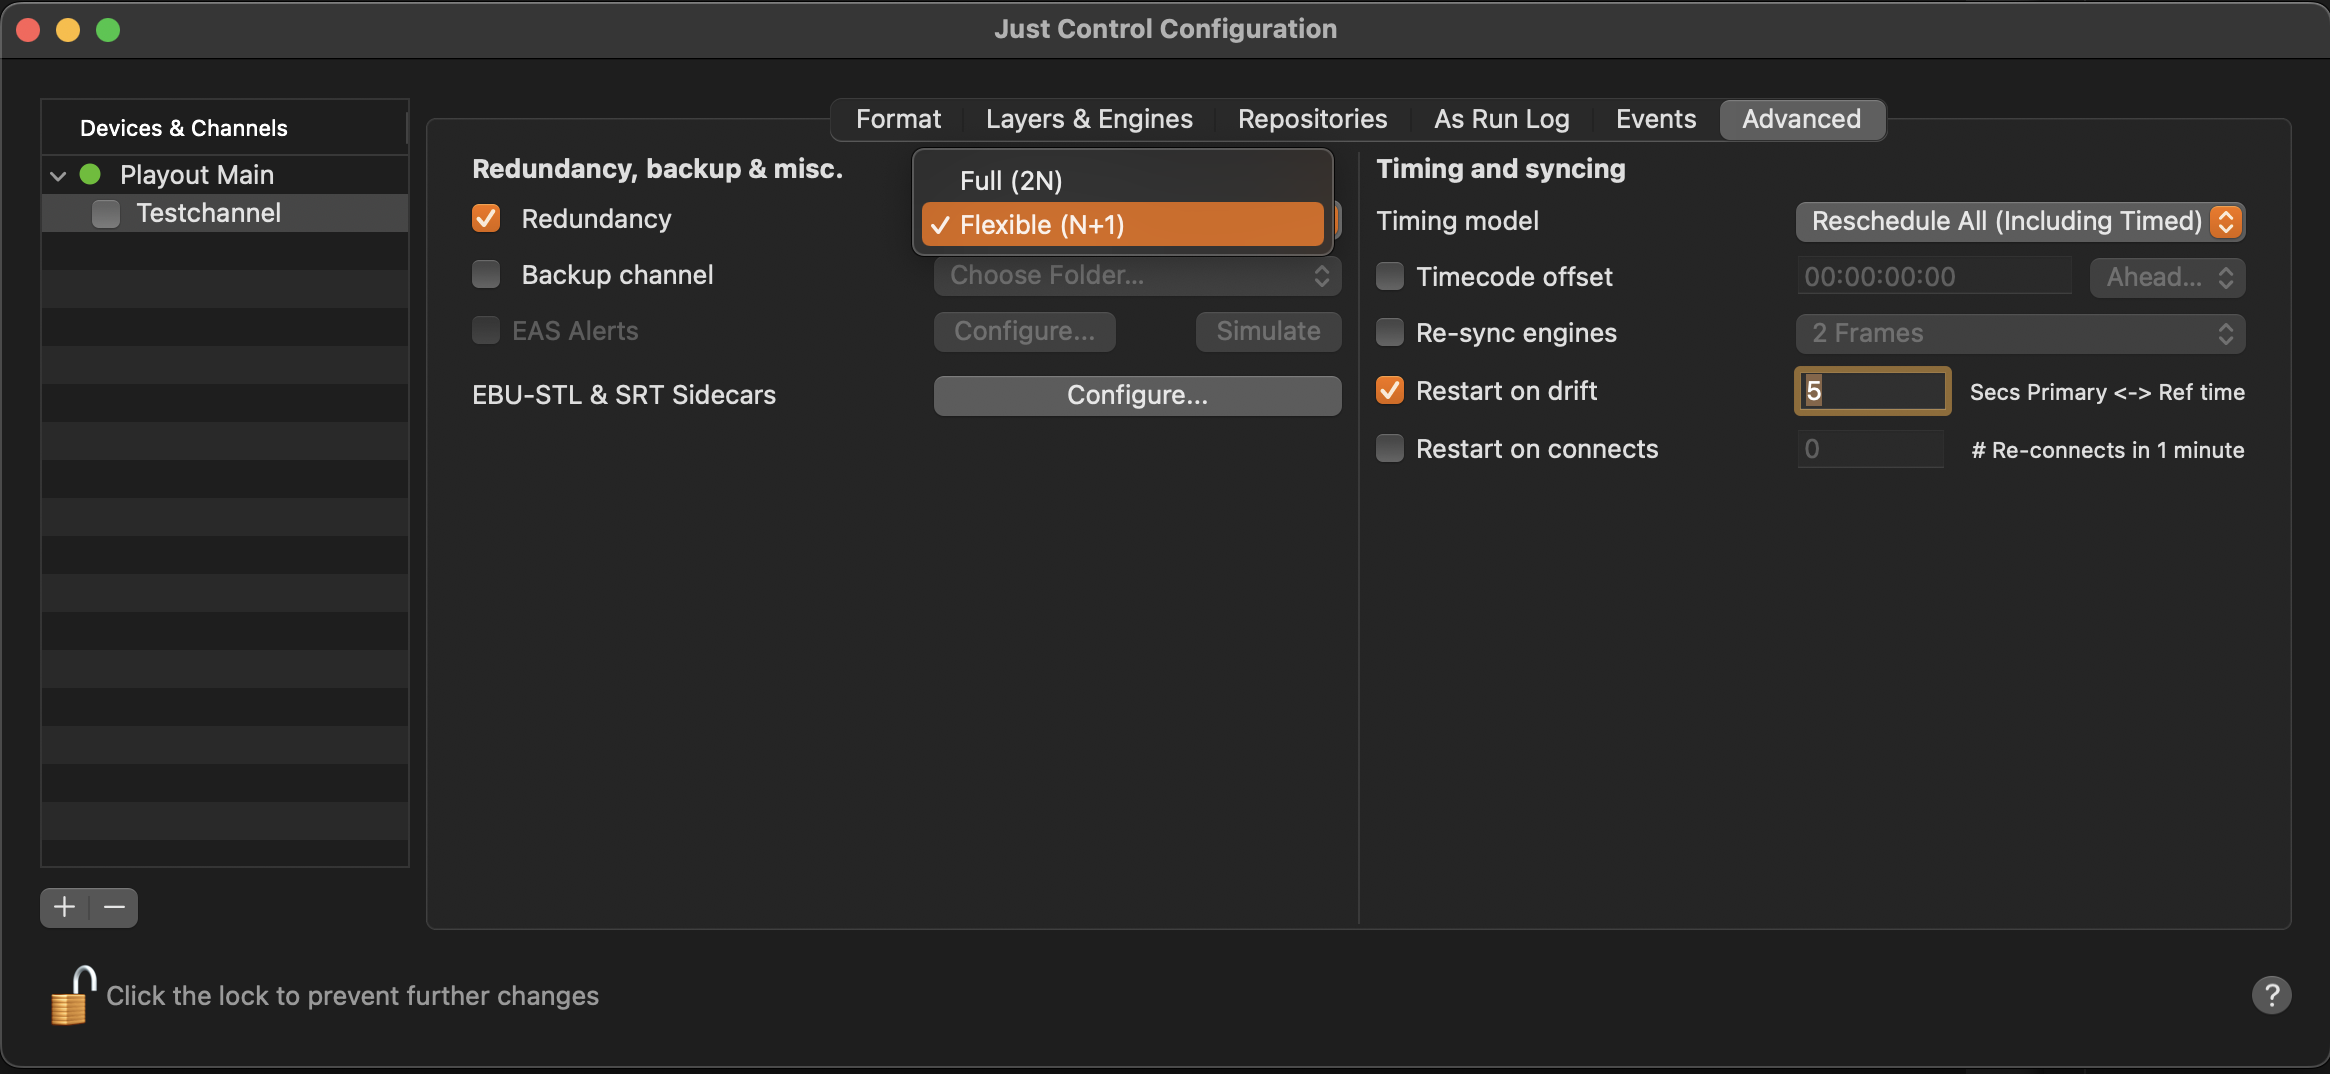Click the Restart on drift seconds field
Viewport: 2330px width, 1074px height.
(x=1872, y=391)
